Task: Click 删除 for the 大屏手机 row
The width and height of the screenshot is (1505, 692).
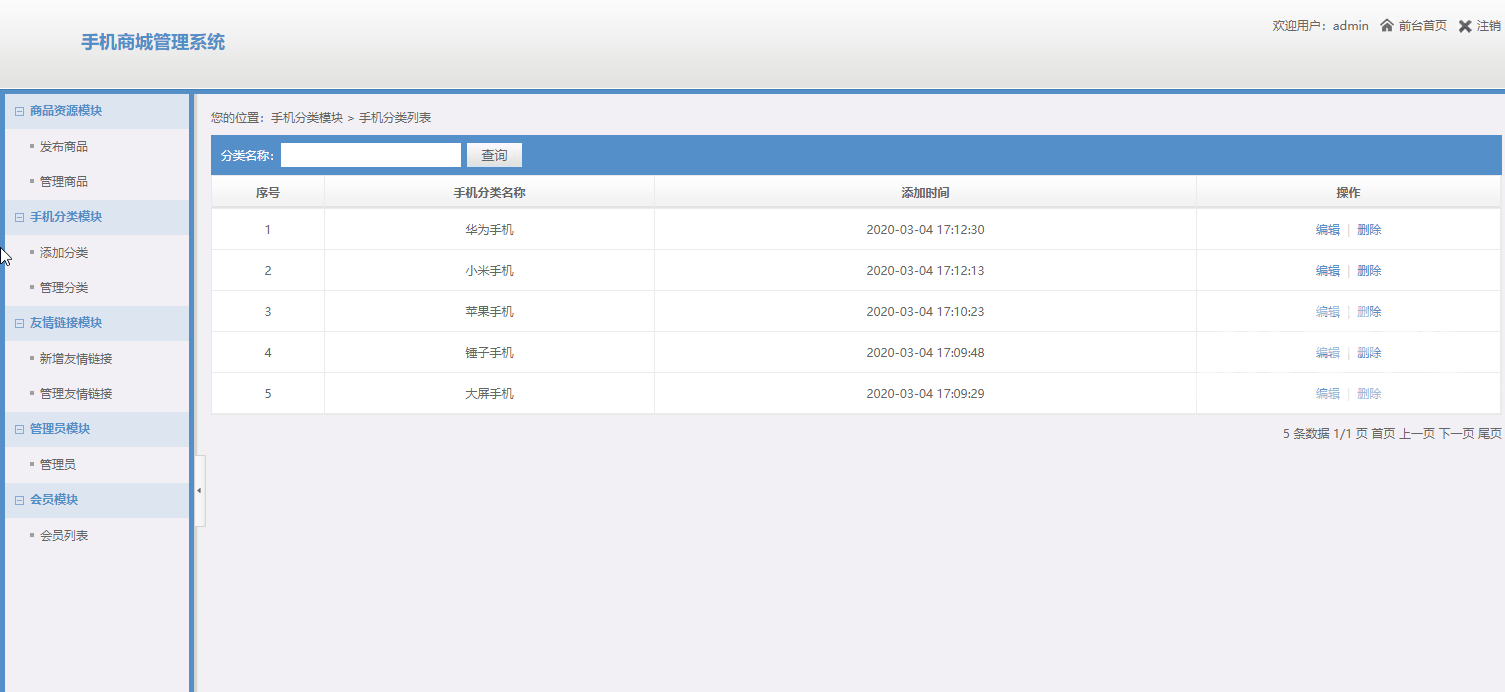Action: 1369,394
